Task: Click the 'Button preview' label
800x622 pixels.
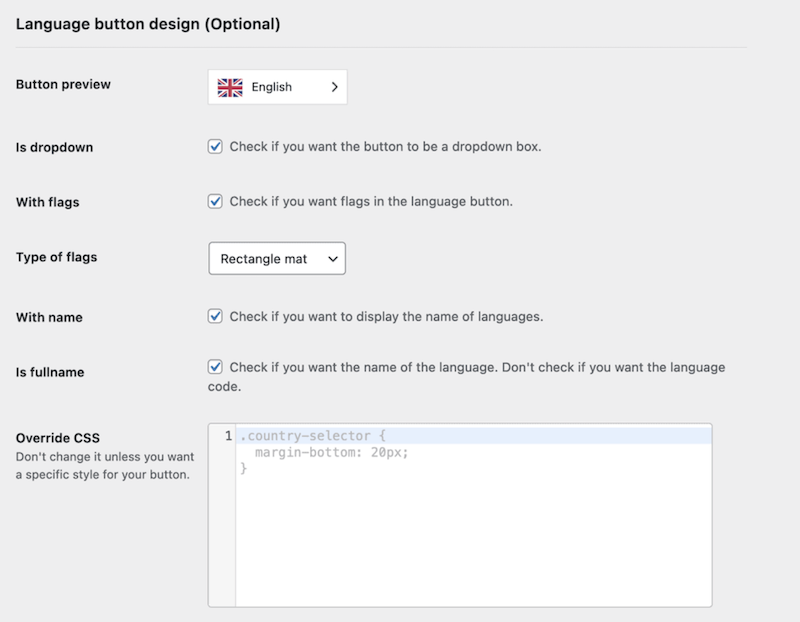Action: 63,84
